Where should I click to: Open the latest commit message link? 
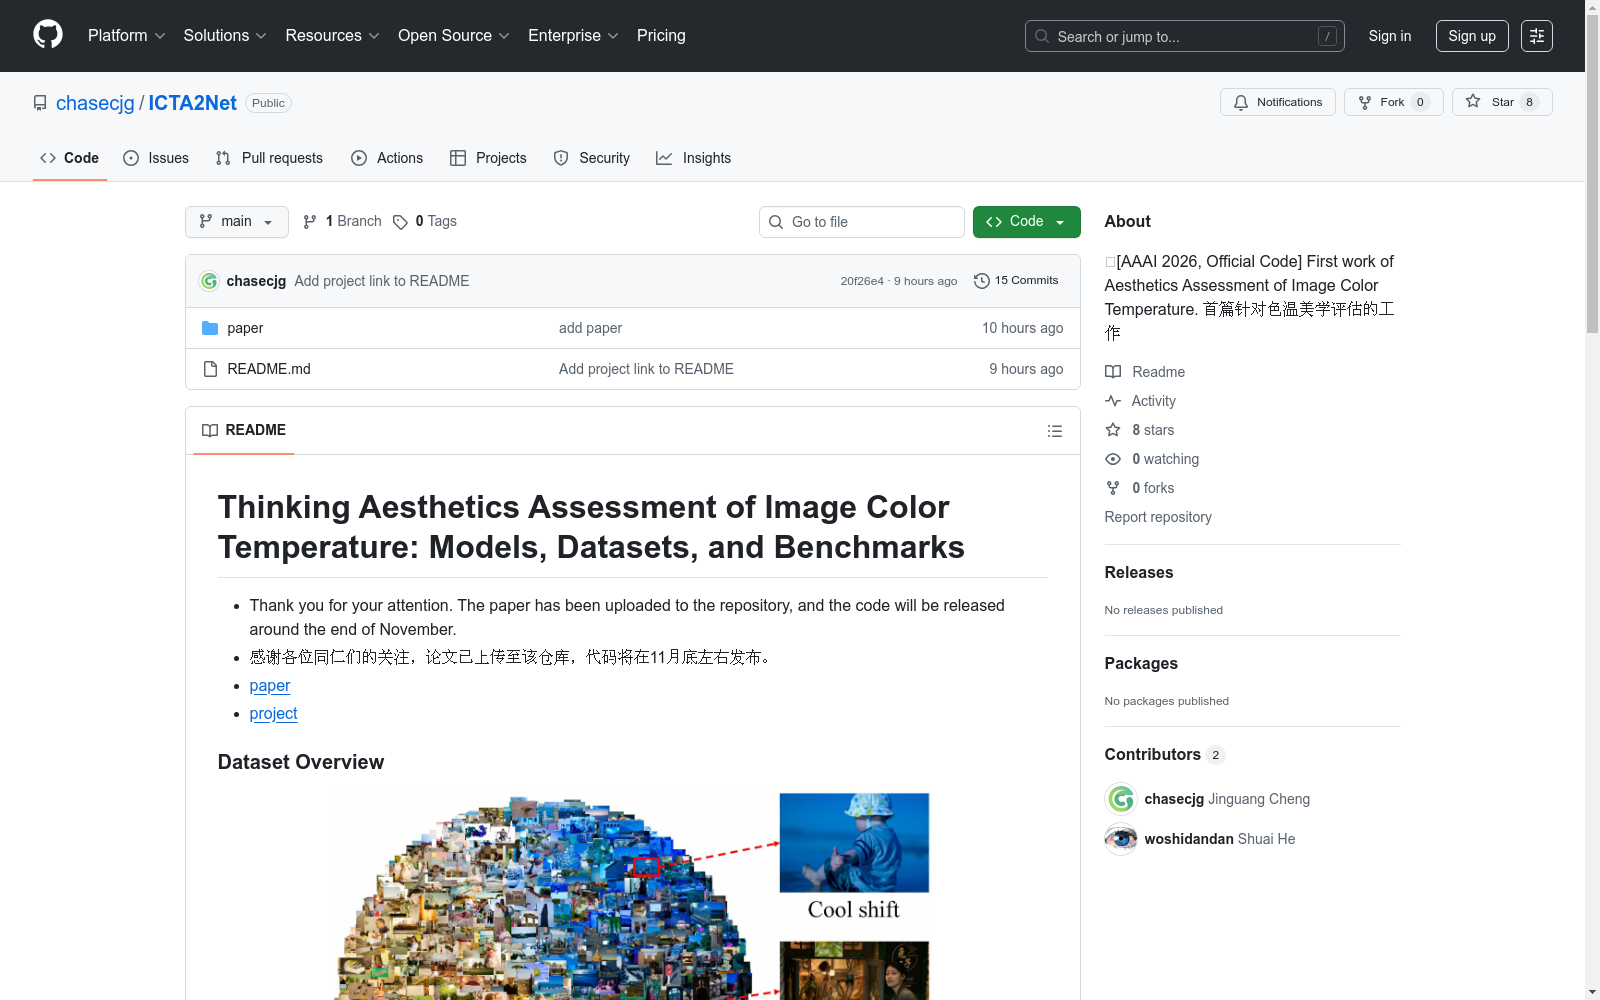[382, 281]
